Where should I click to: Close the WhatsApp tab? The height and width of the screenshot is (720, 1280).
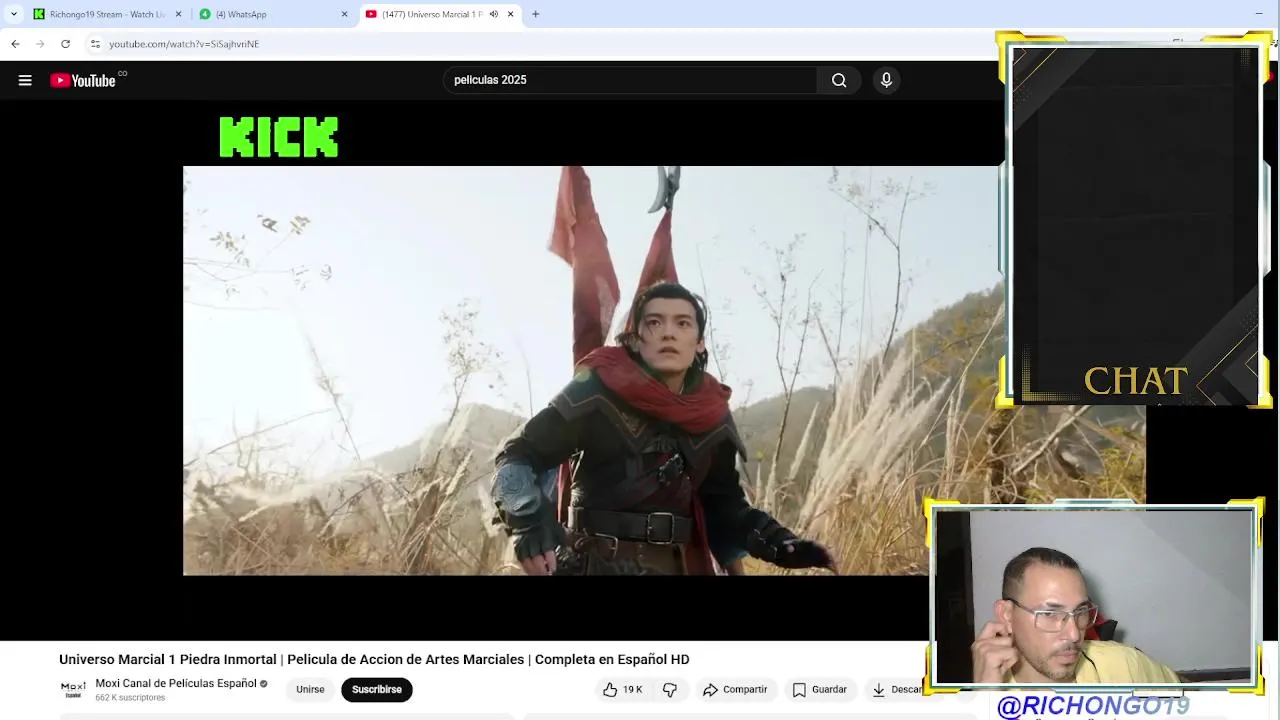point(345,14)
